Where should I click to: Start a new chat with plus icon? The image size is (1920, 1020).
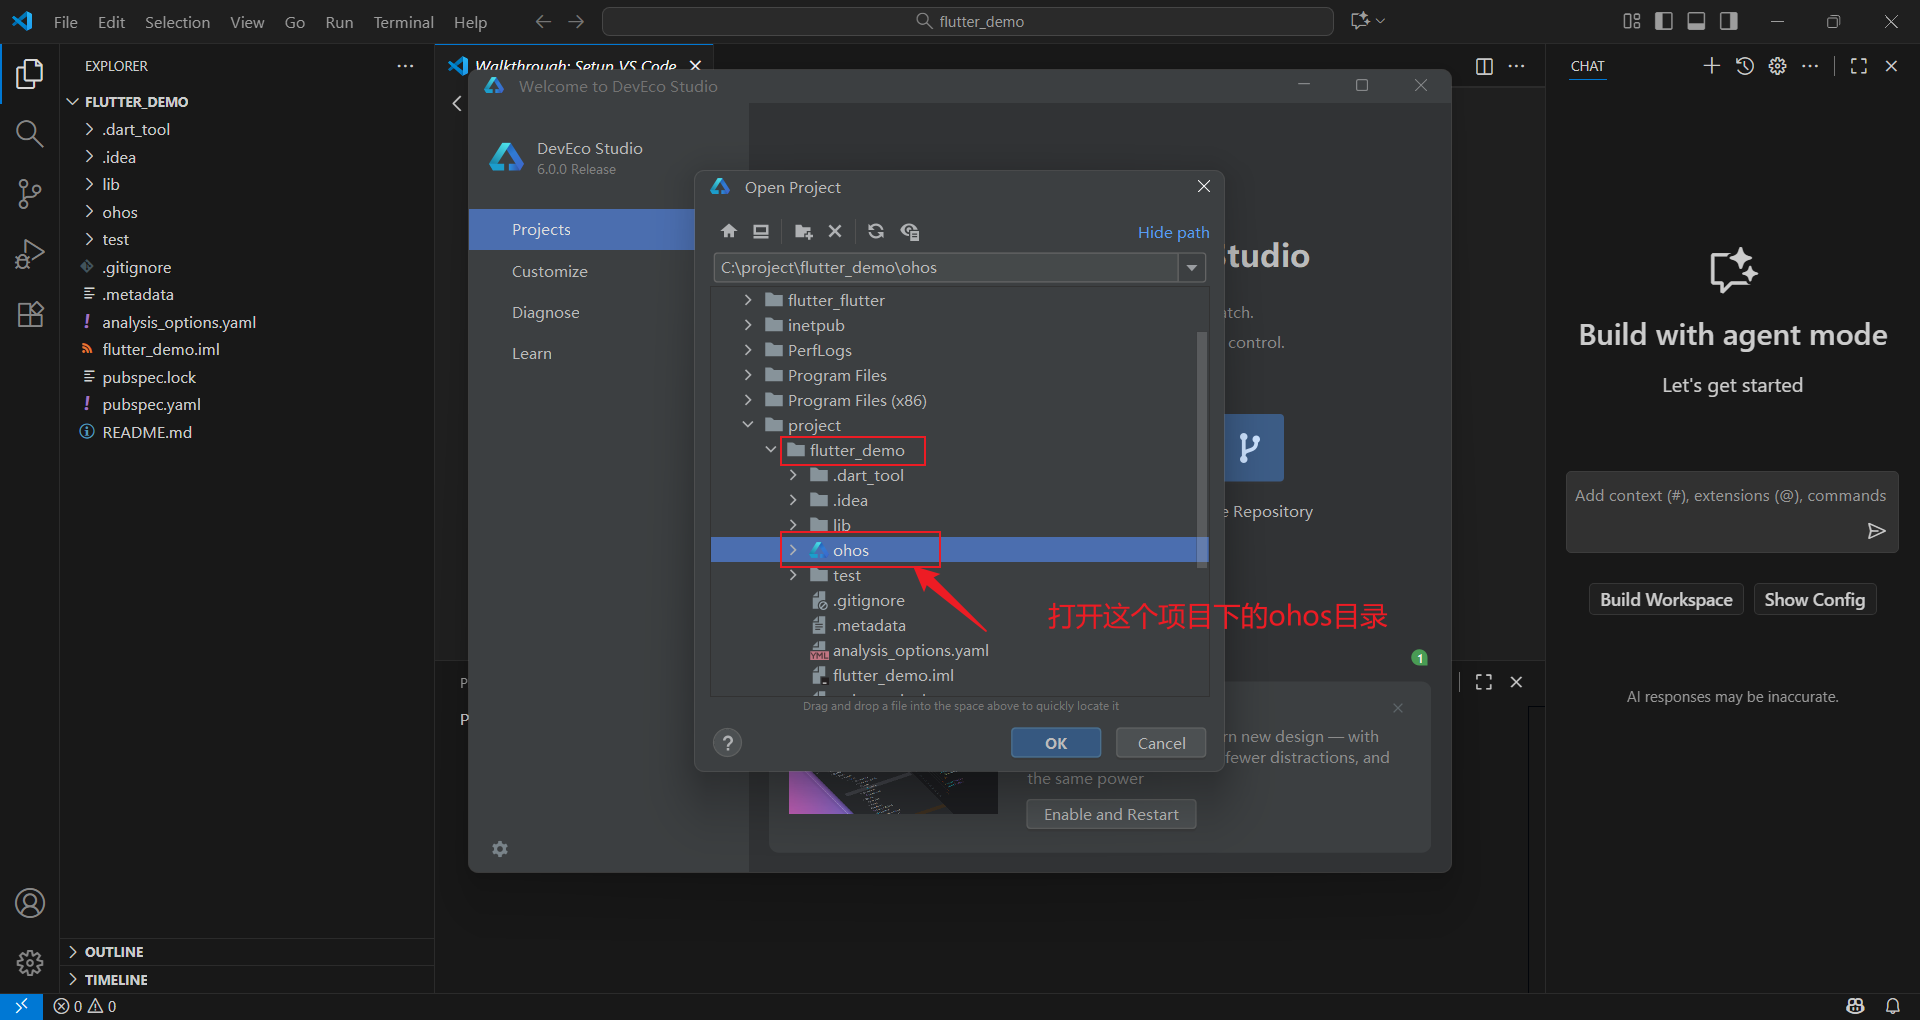coord(1712,66)
